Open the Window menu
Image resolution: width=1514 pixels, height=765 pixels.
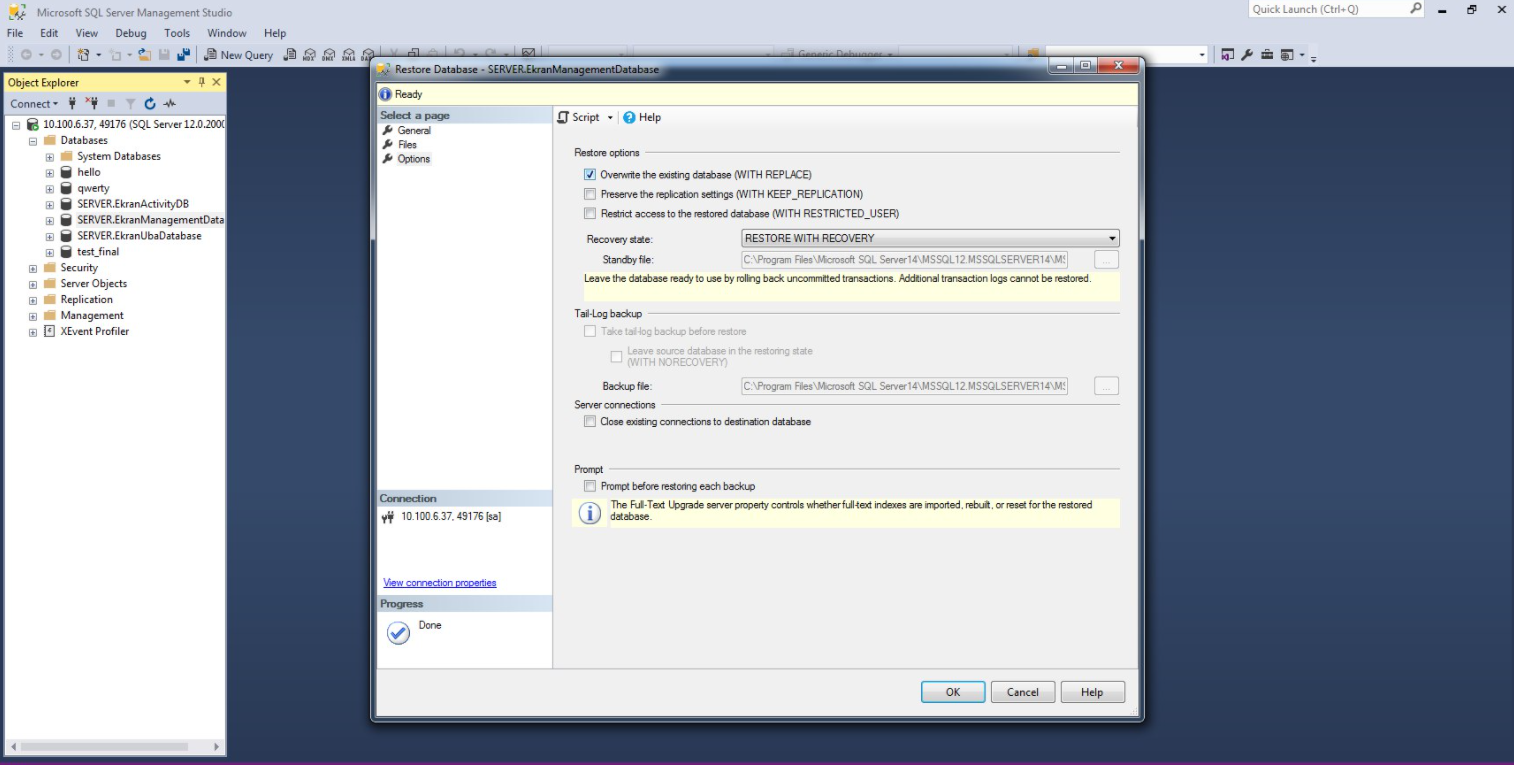click(x=227, y=33)
